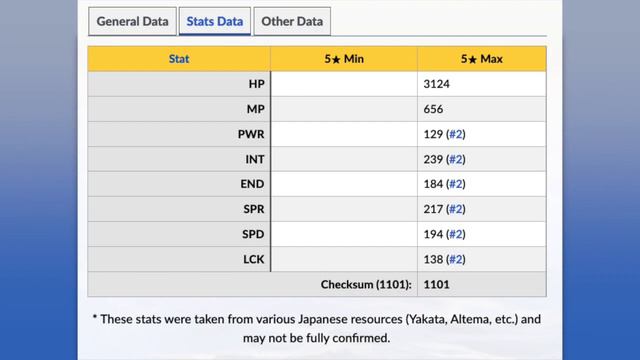The height and width of the screenshot is (360, 640).
Task: Click the END row label
Action: tap(252, 184)
